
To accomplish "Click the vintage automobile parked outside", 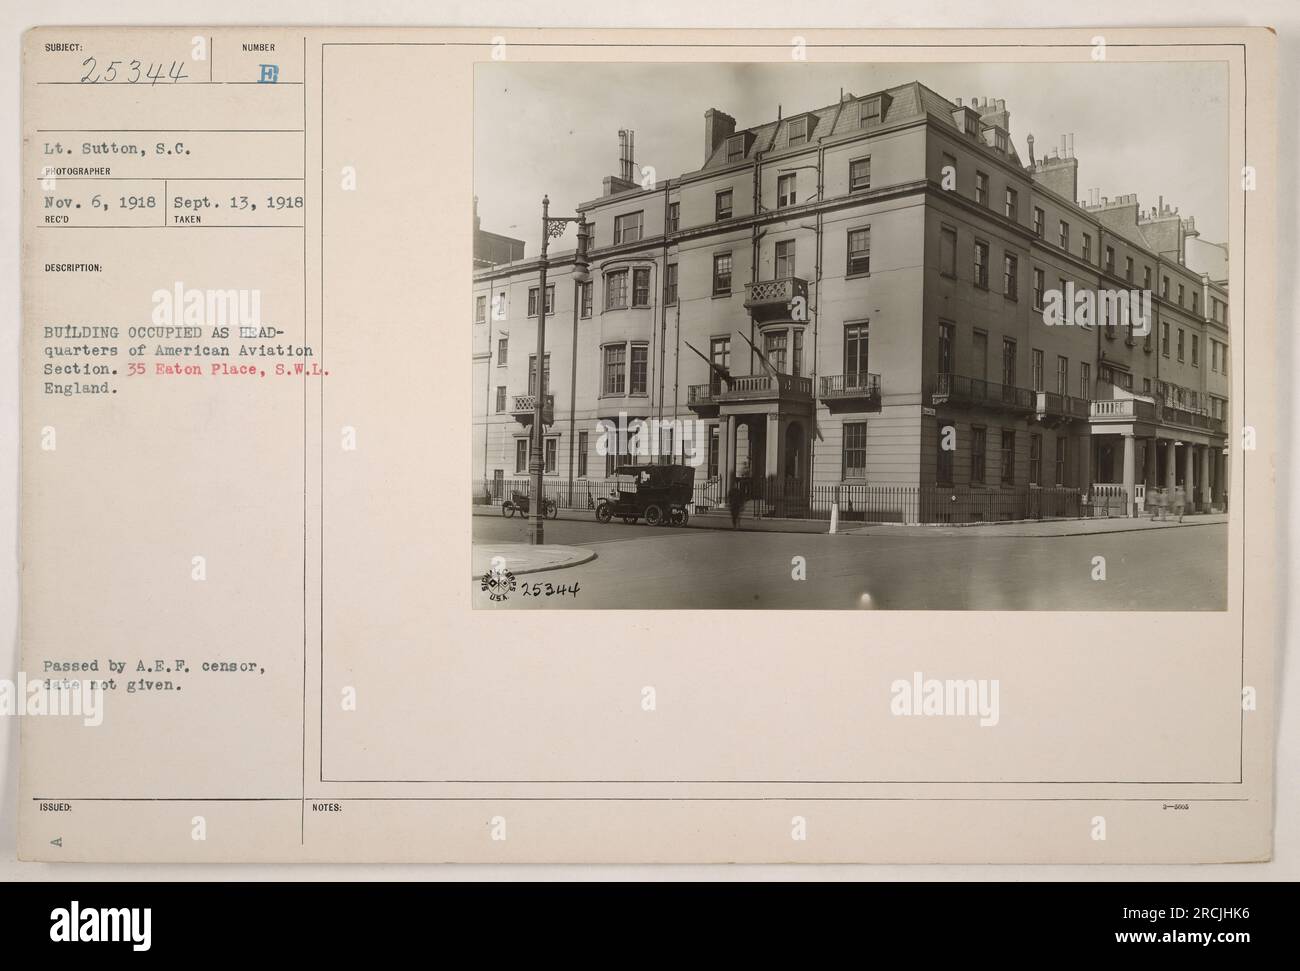I will pyautogui.click(x=643, y=495).
